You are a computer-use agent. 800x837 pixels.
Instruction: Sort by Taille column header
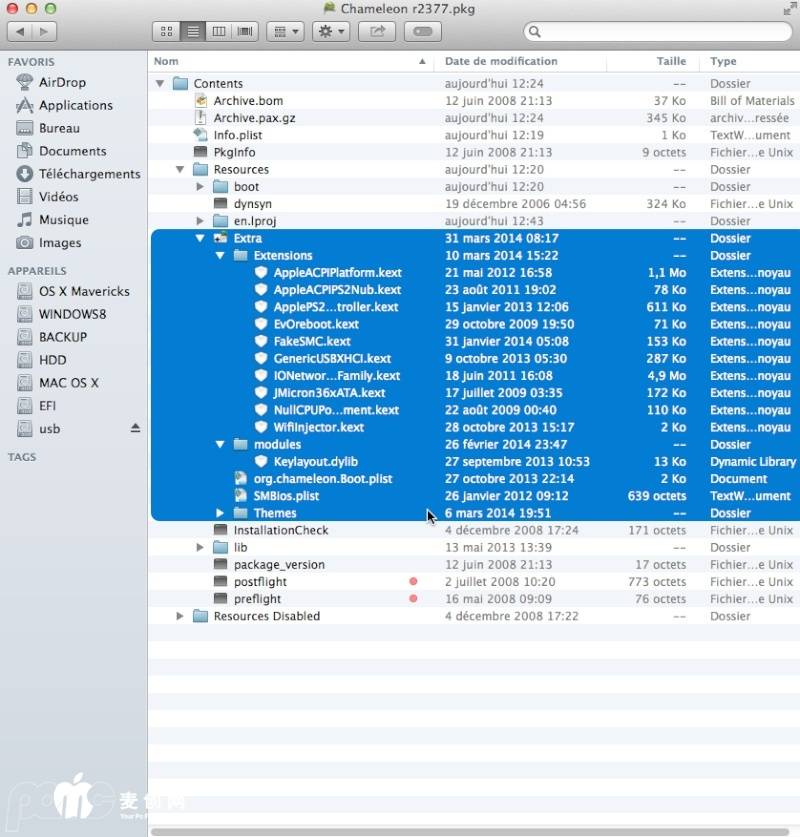(x=670, y=61)
